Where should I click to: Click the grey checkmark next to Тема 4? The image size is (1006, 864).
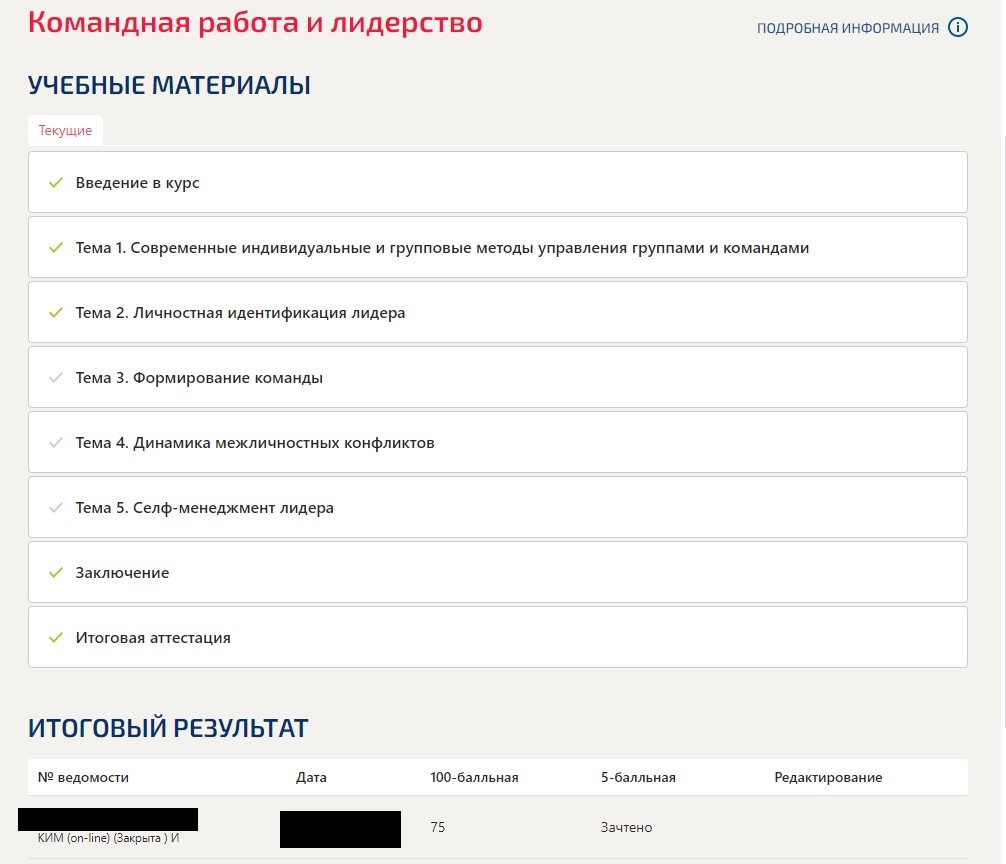[56, 443]
